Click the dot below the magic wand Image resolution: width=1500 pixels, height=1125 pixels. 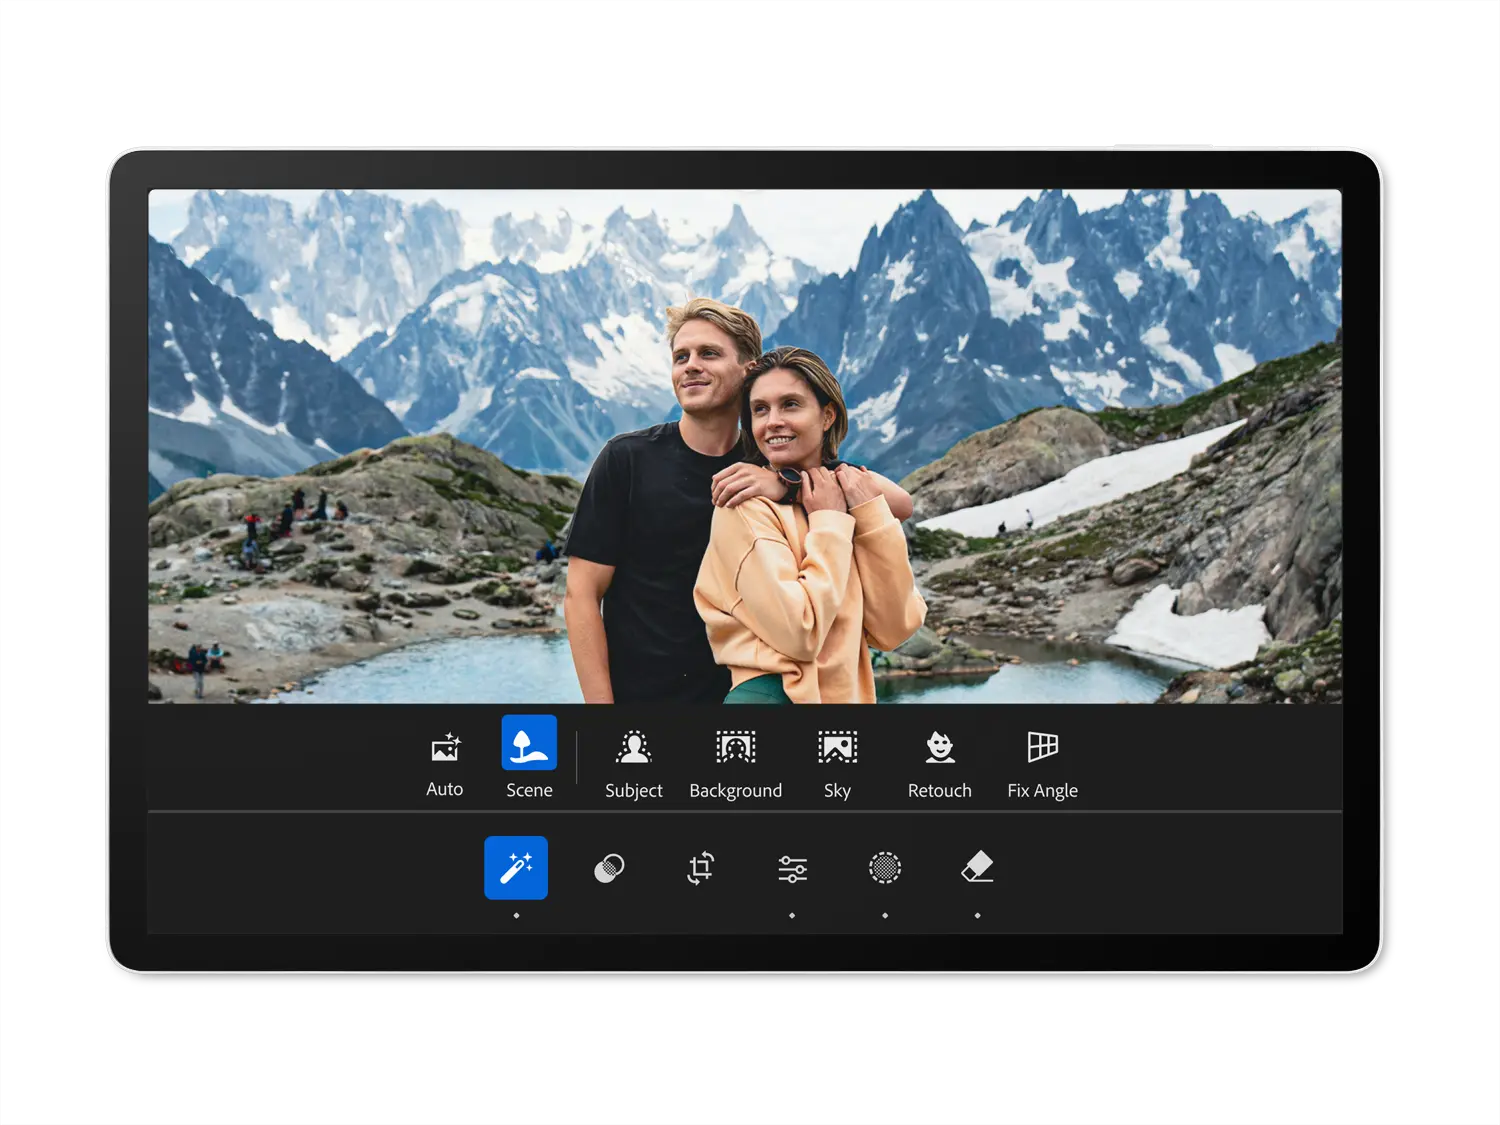pyautogui.click(x=516, y=915)
